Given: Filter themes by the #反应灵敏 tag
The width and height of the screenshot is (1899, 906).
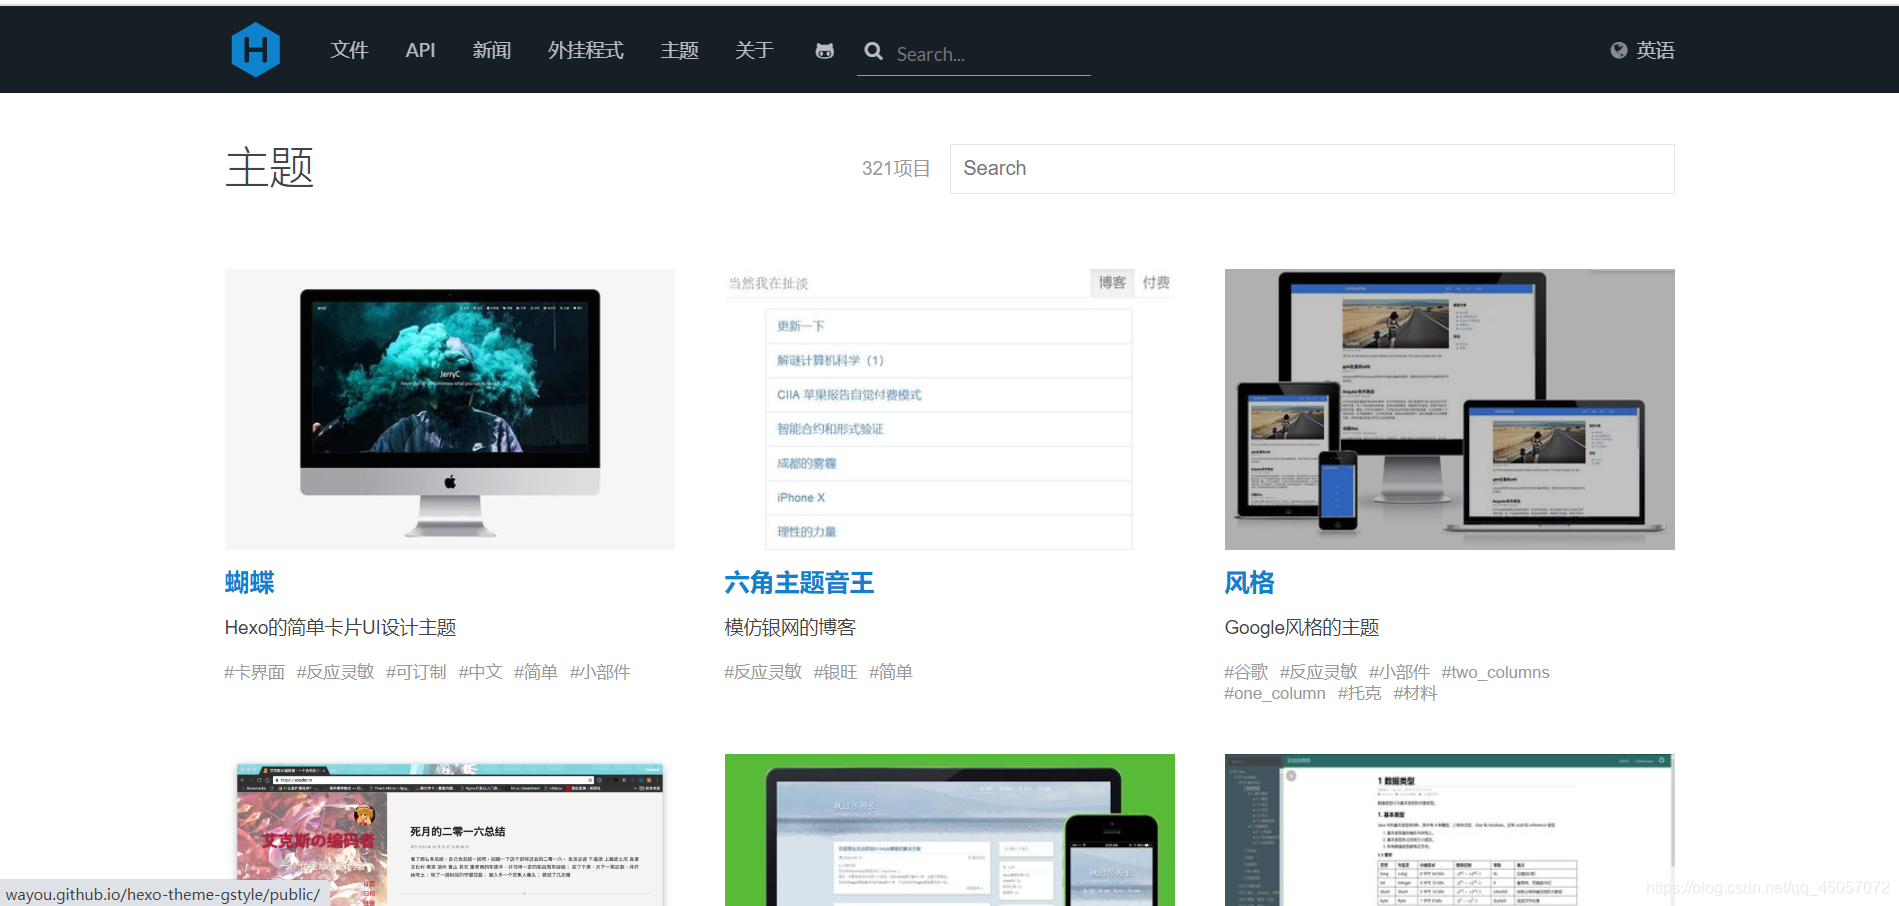Looking at the screenshot, I should 336,671.
